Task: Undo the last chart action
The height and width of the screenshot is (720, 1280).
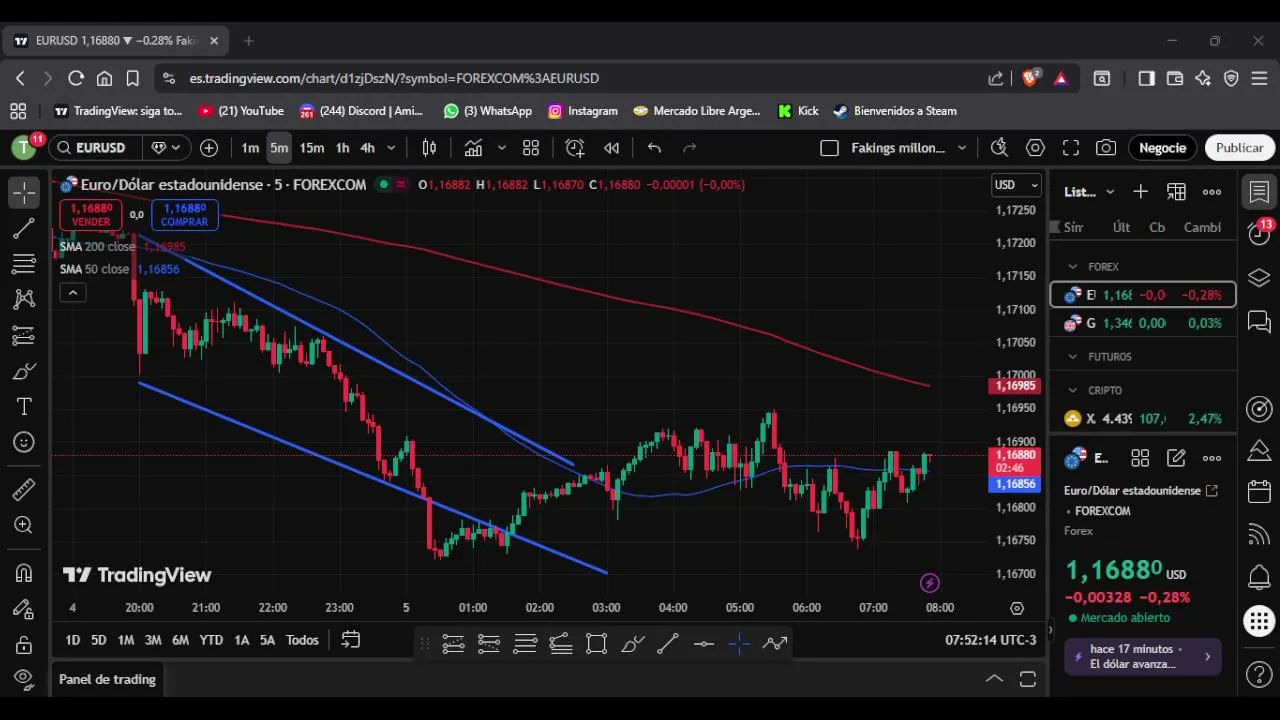Action: [x=654, y=148]
